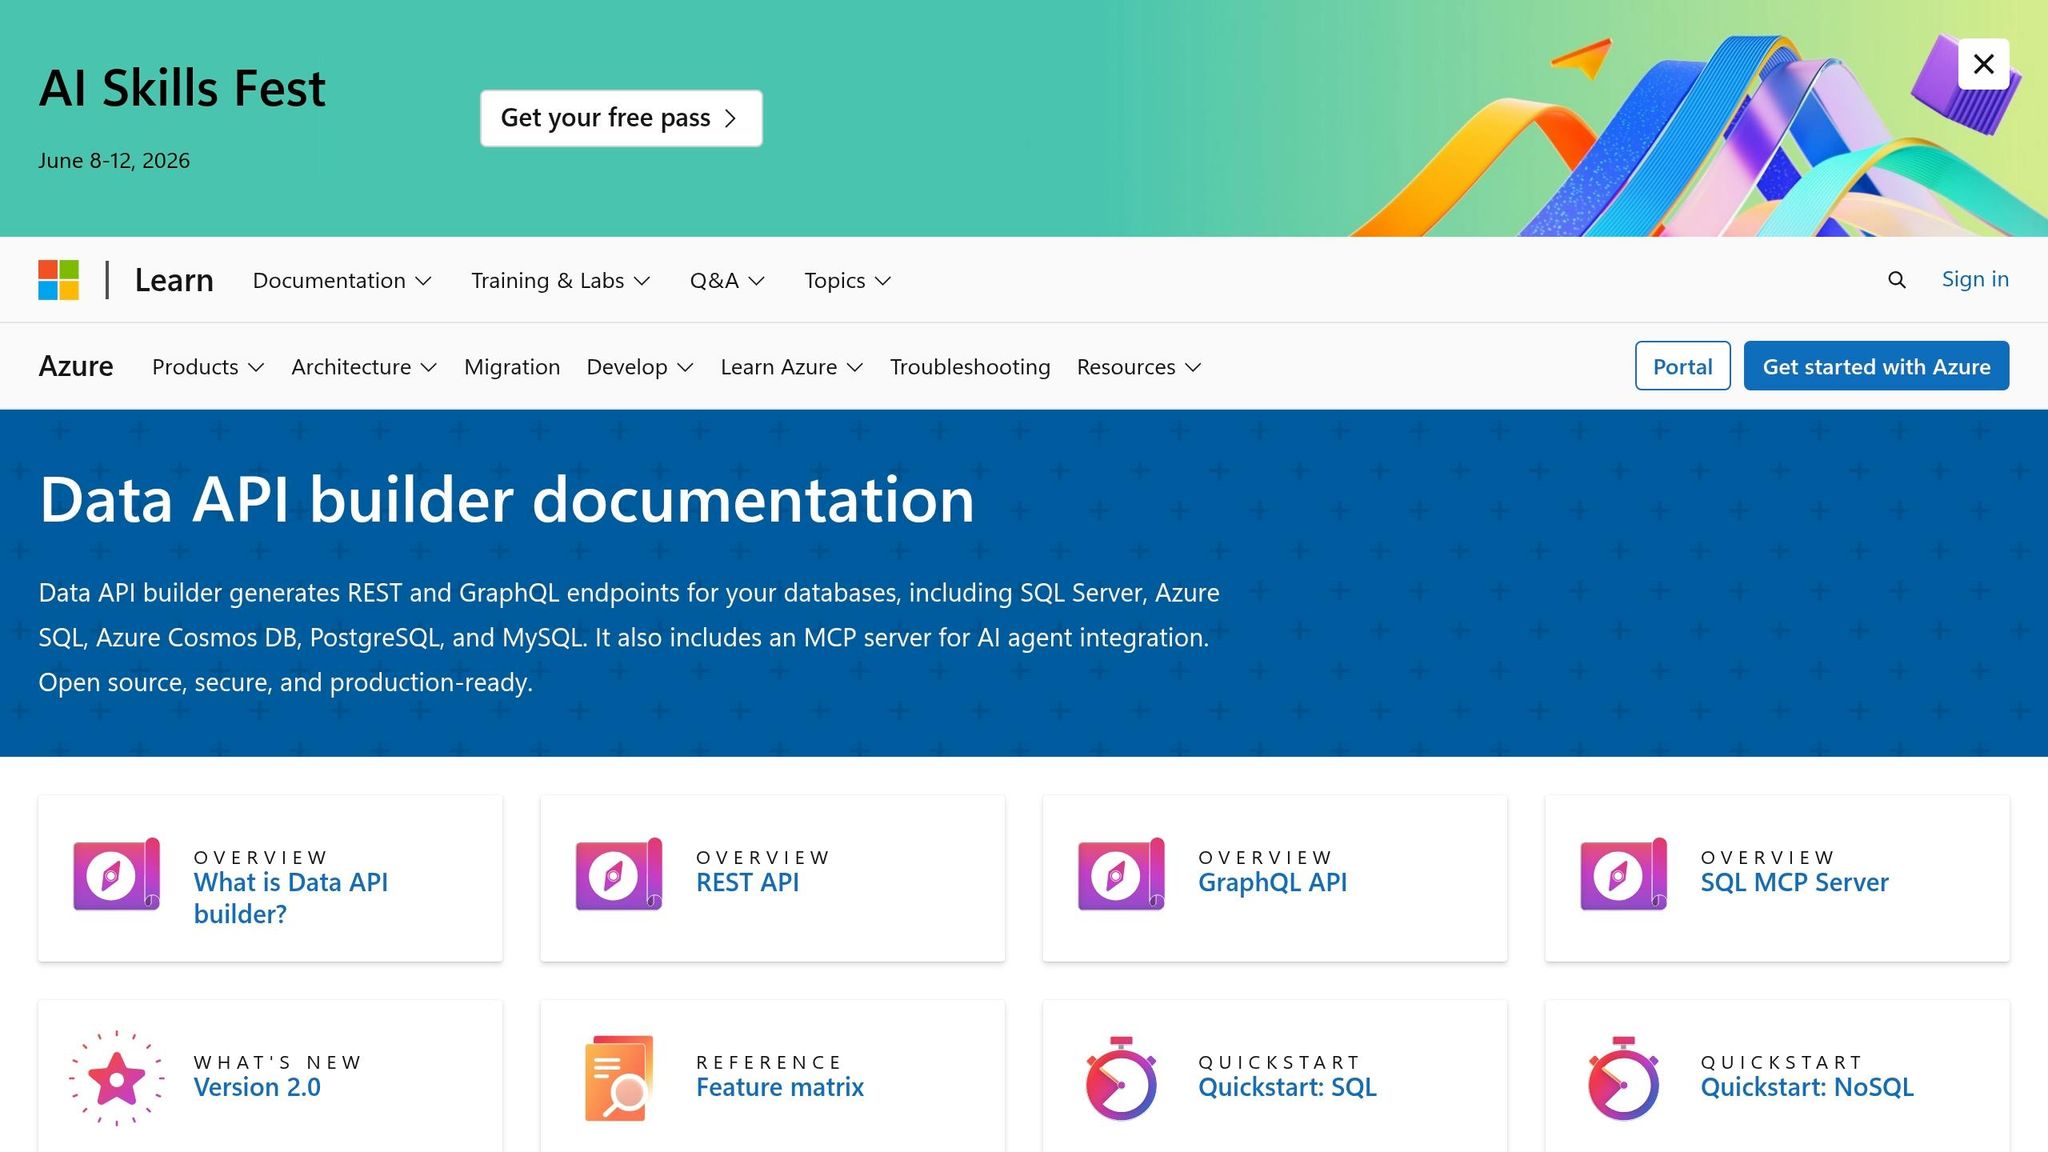Click the Learn home link
Screen dimensions: 2048x1152
pos(174,280)
